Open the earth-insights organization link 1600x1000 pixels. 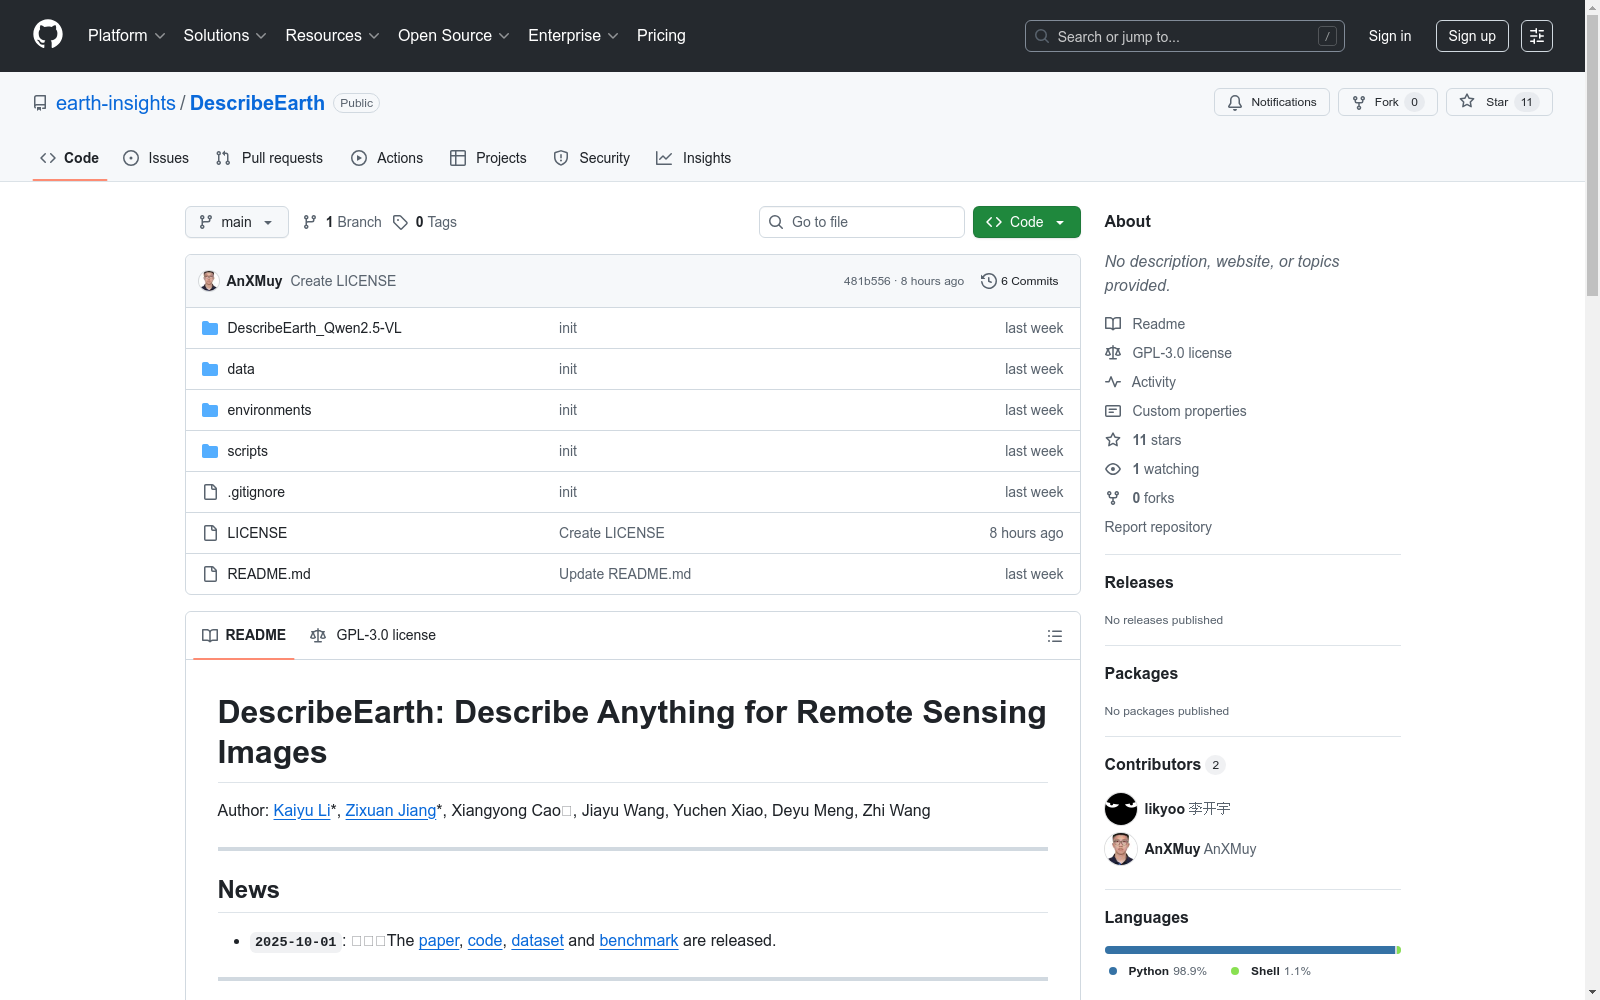pos(116,103)
